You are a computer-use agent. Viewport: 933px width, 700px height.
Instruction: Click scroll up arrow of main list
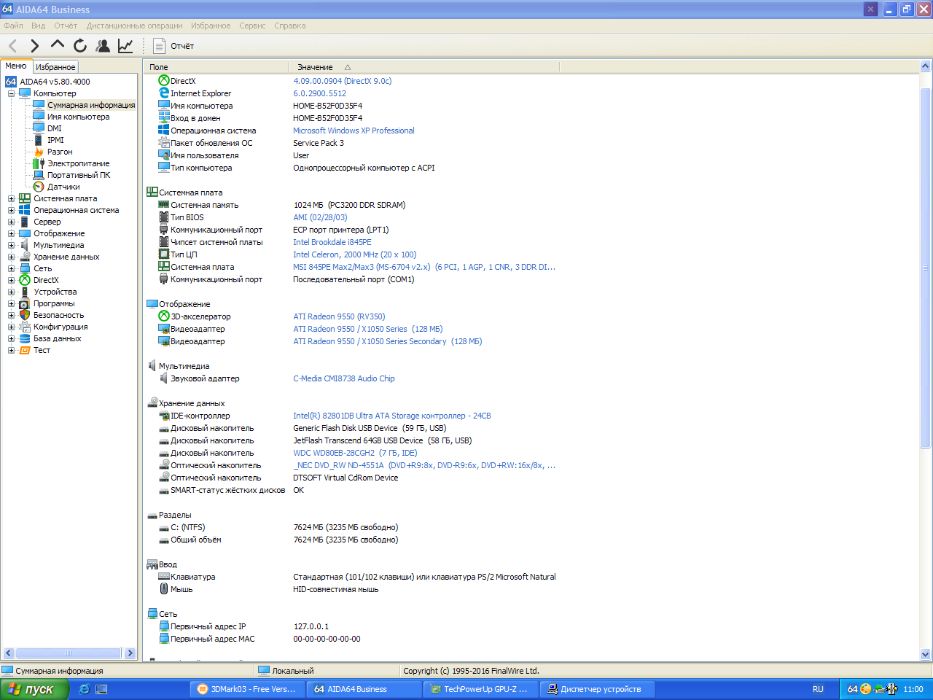(x=925, y=67)
